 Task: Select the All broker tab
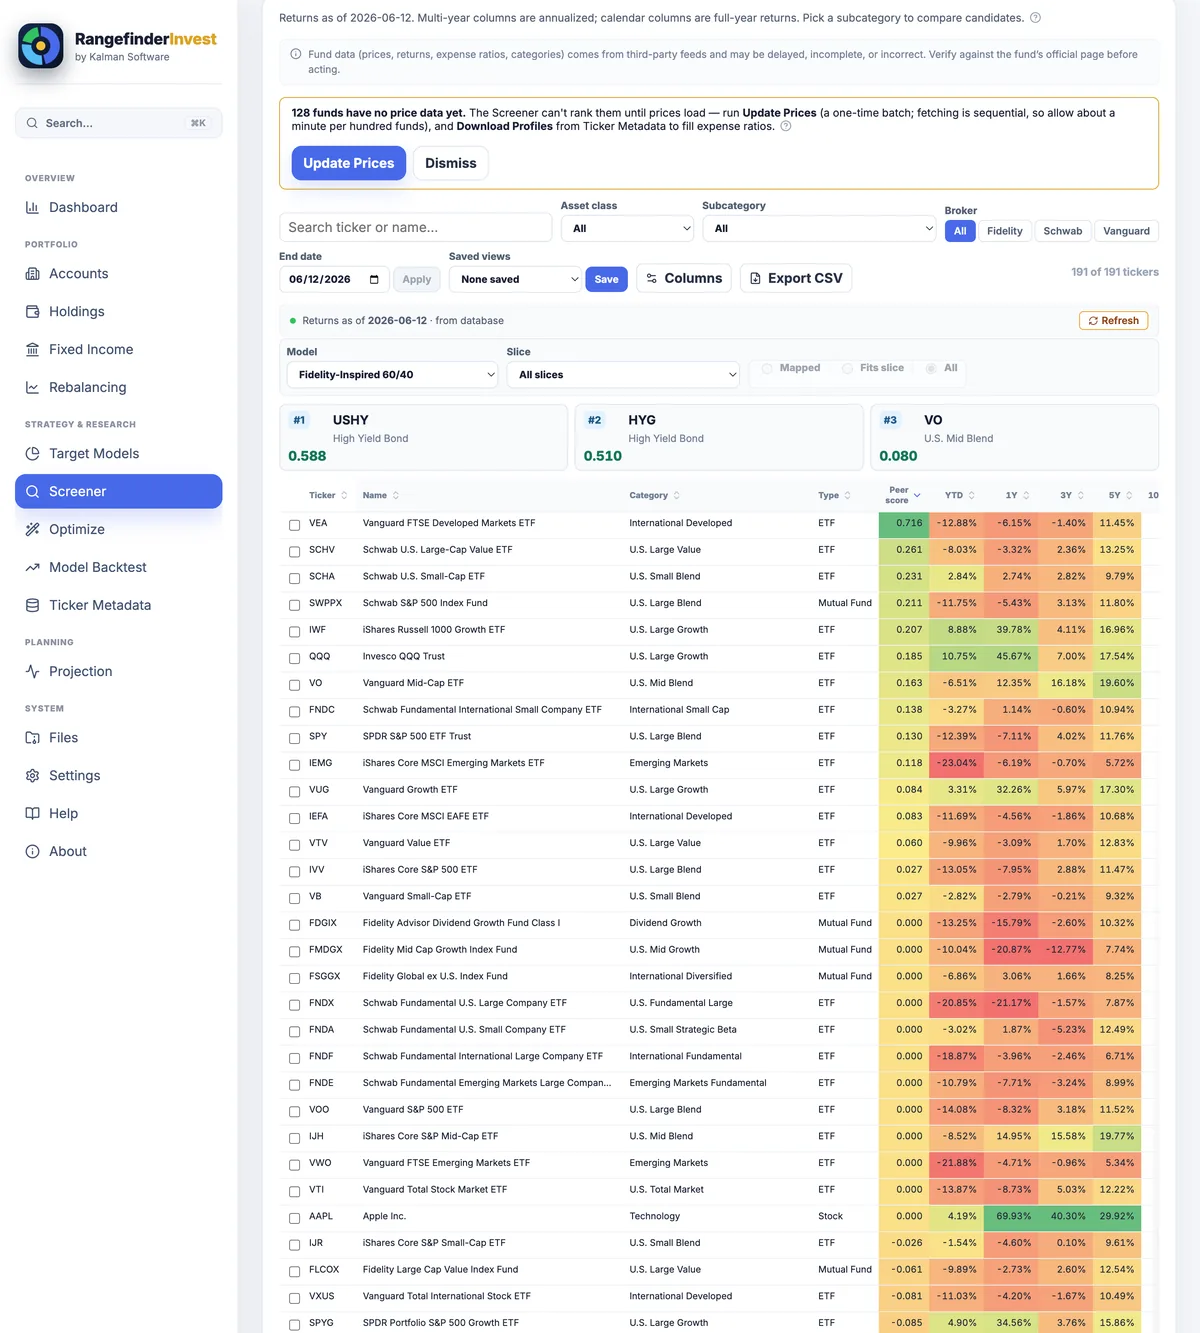960,231
